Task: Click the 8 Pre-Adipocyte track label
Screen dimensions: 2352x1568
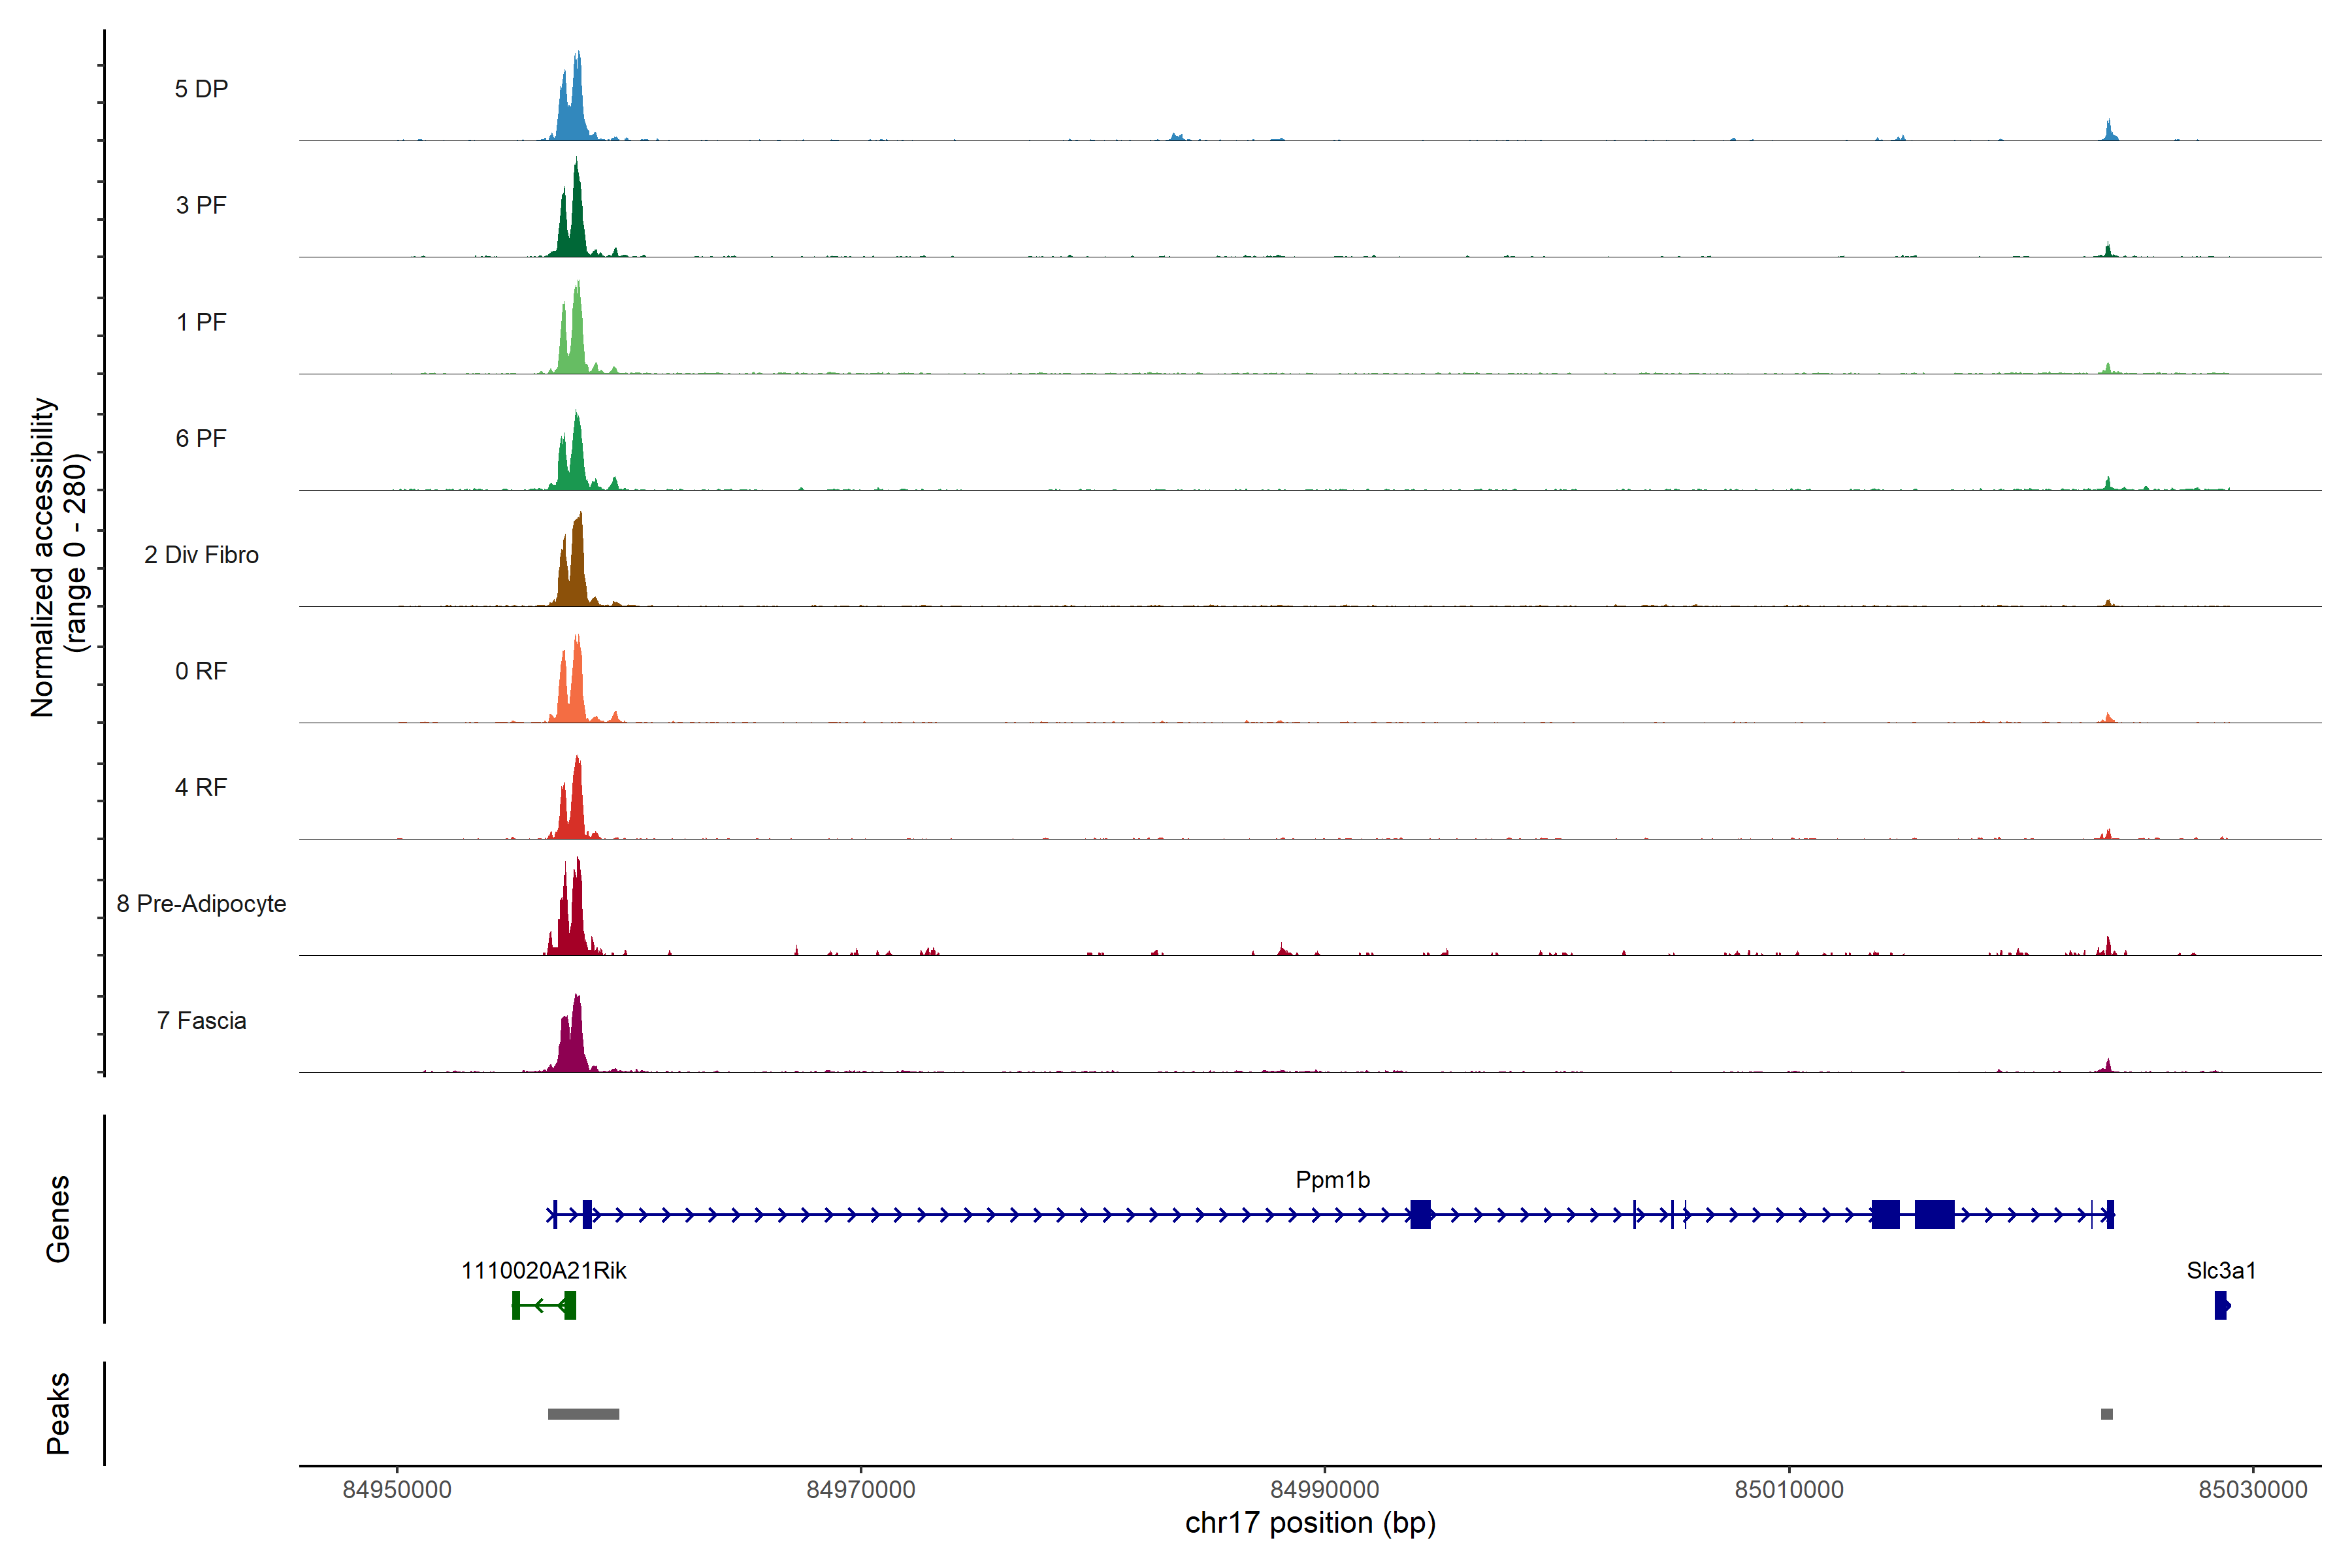Action: tap(201, 904)
